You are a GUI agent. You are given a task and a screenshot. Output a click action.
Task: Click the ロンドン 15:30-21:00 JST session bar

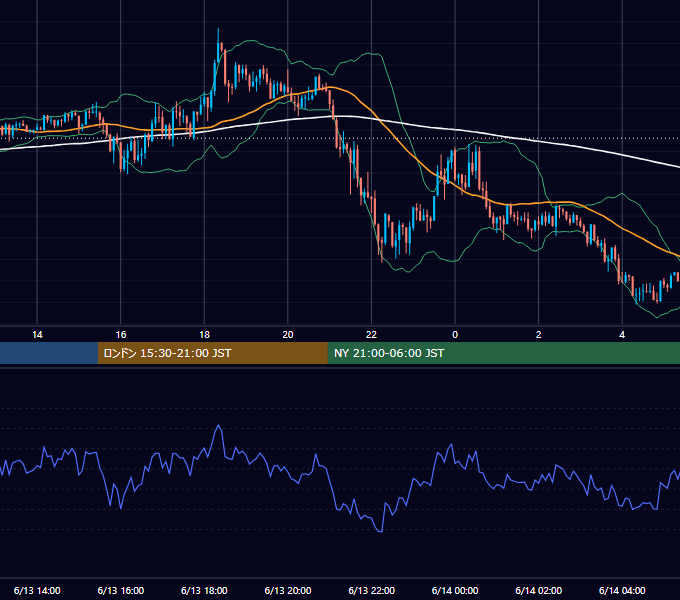(x=212, y=353)
